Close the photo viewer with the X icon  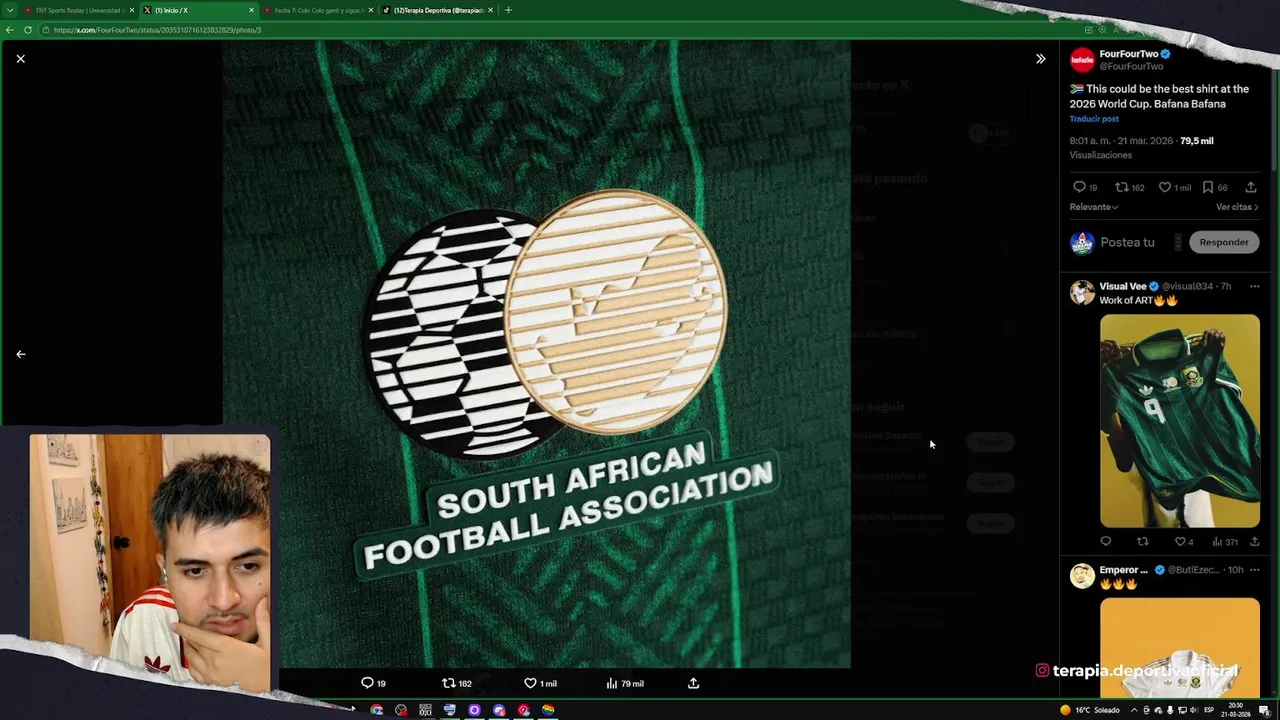(20, 59)
